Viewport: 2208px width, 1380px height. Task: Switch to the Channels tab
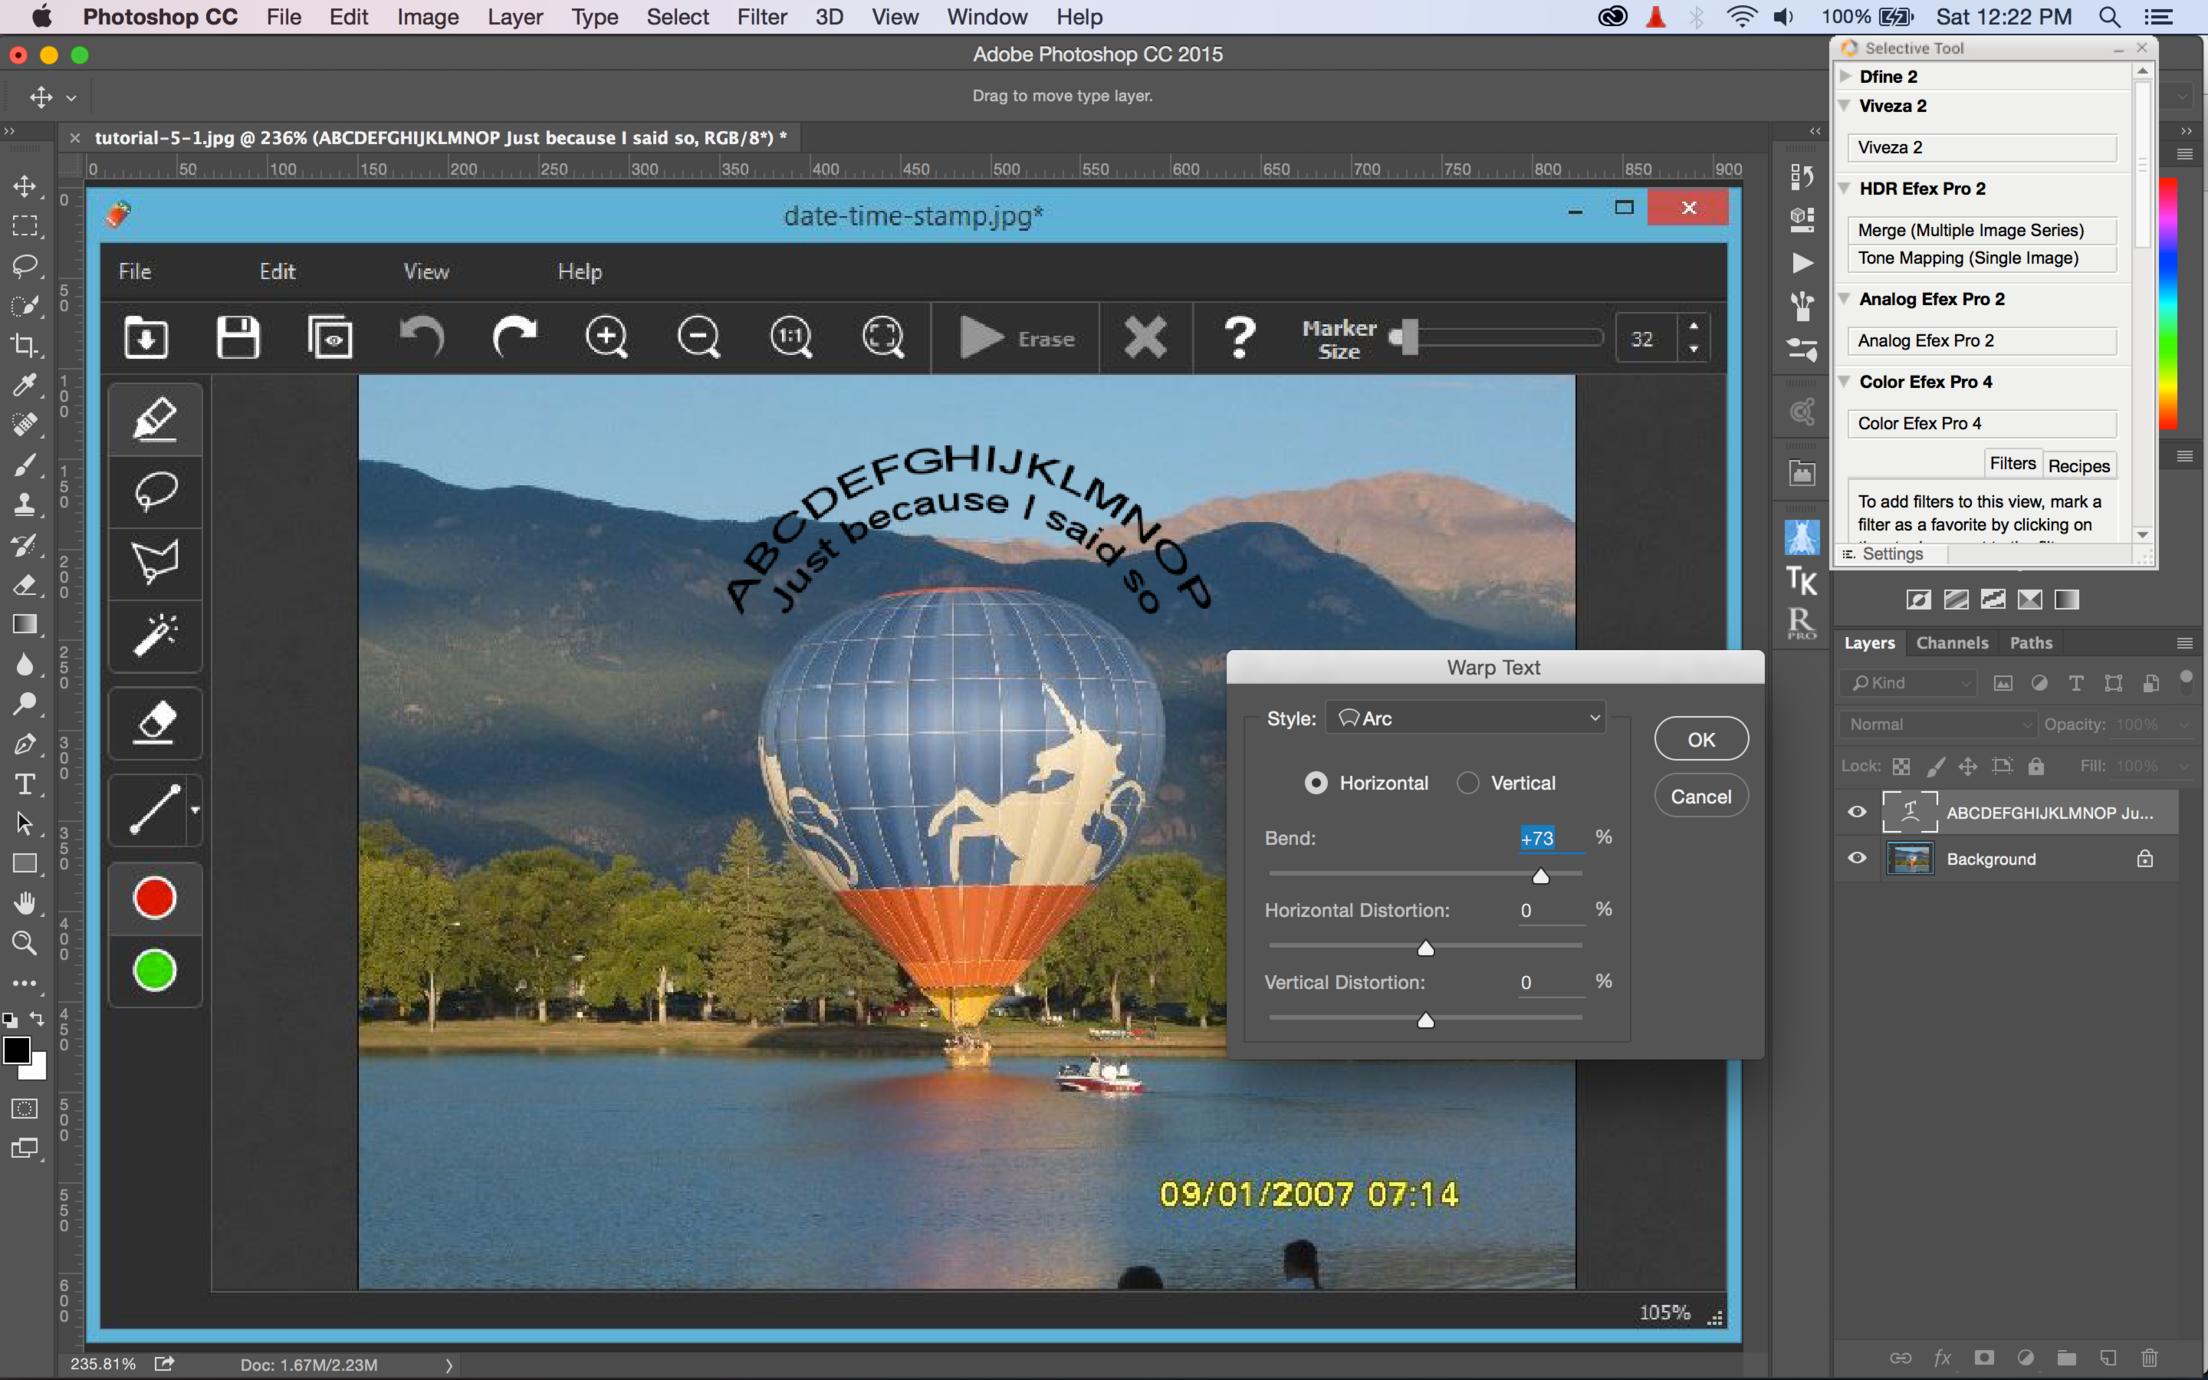point(1951,643)
